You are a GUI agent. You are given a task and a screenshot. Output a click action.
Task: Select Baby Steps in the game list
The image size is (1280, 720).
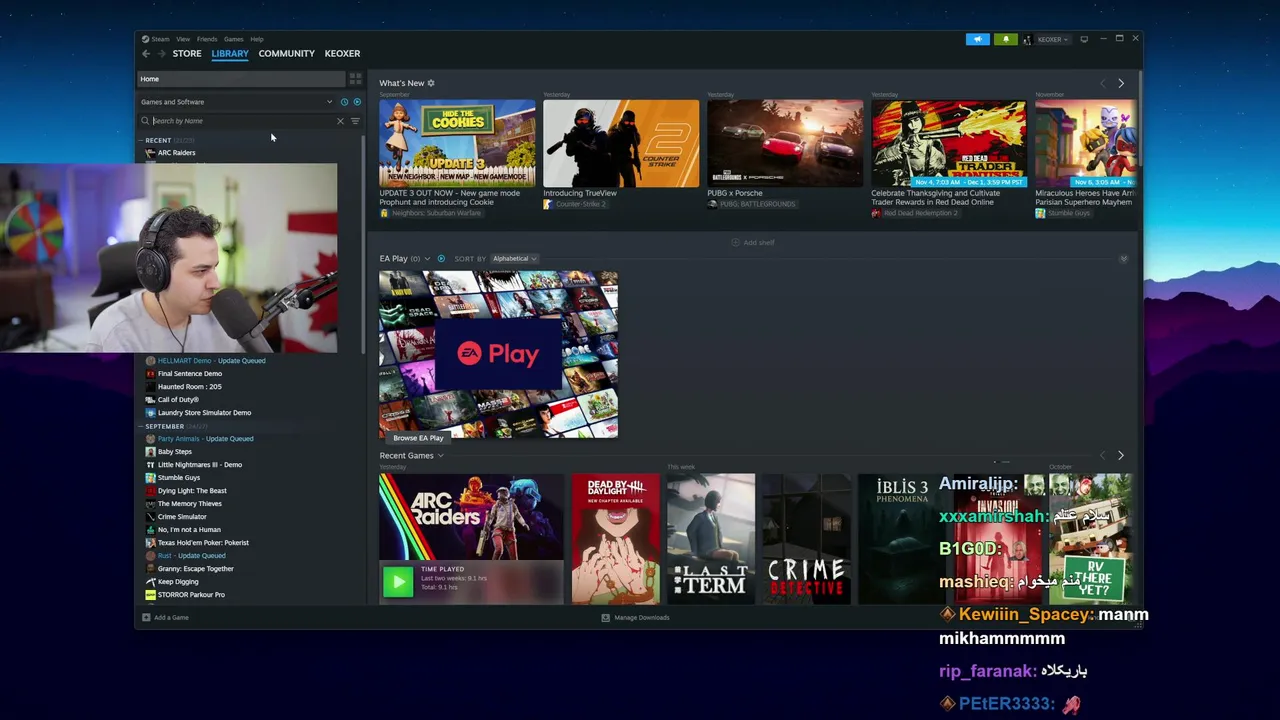point(168,452)
